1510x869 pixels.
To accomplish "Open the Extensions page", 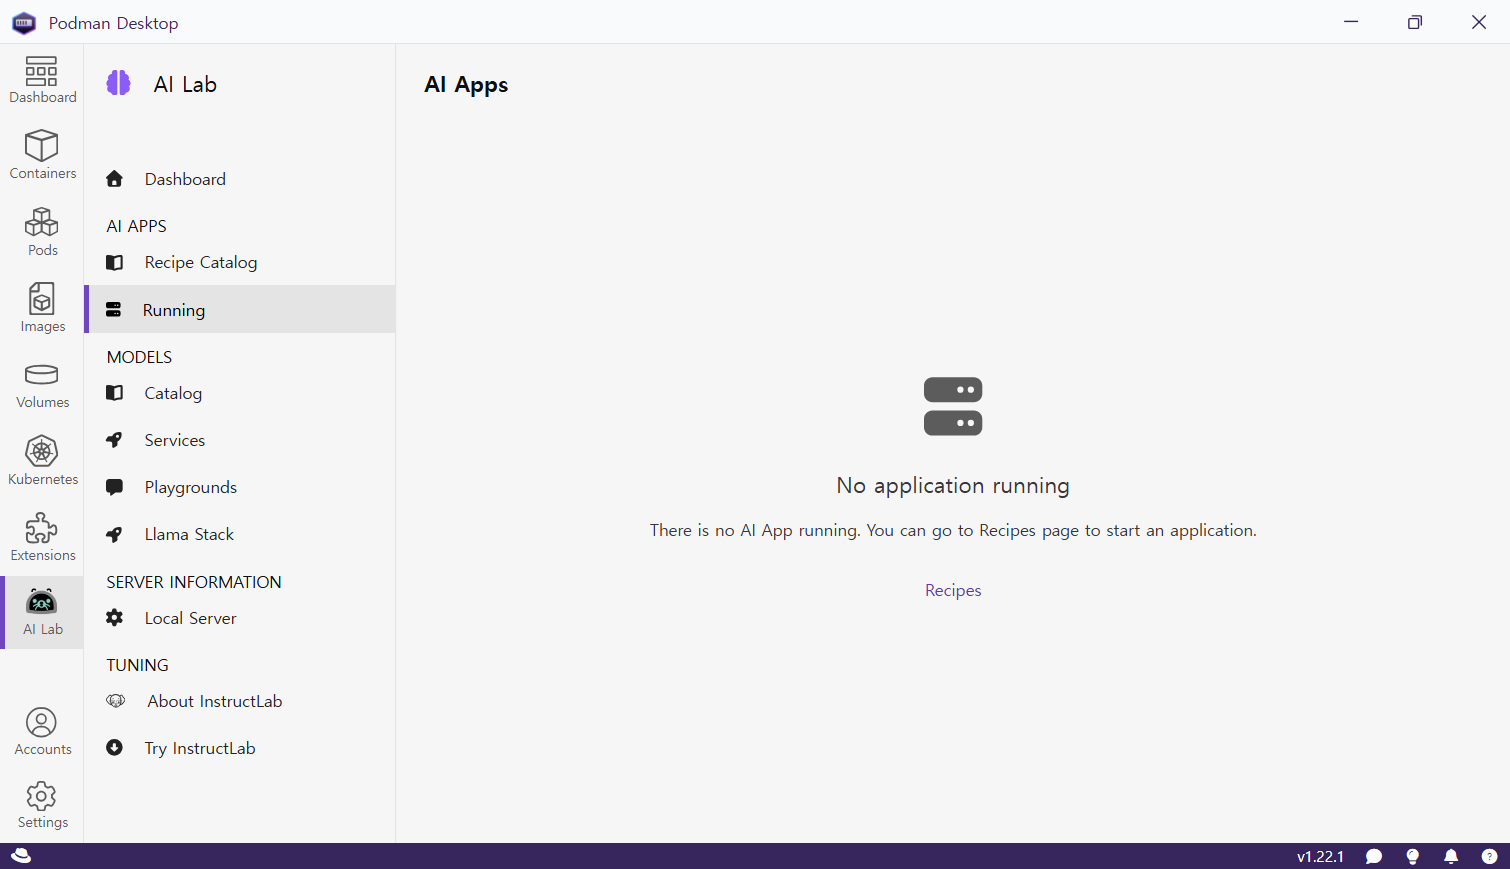I will tap(42, 537).
